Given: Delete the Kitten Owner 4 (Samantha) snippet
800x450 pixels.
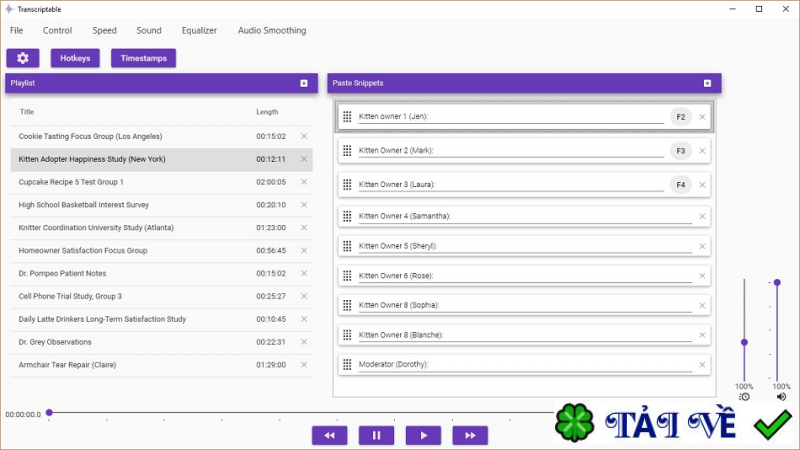Looking at the screenshot, I should 702,216.
